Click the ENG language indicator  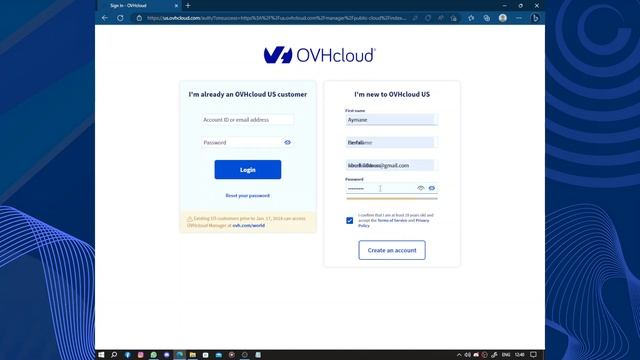(506, 355)
